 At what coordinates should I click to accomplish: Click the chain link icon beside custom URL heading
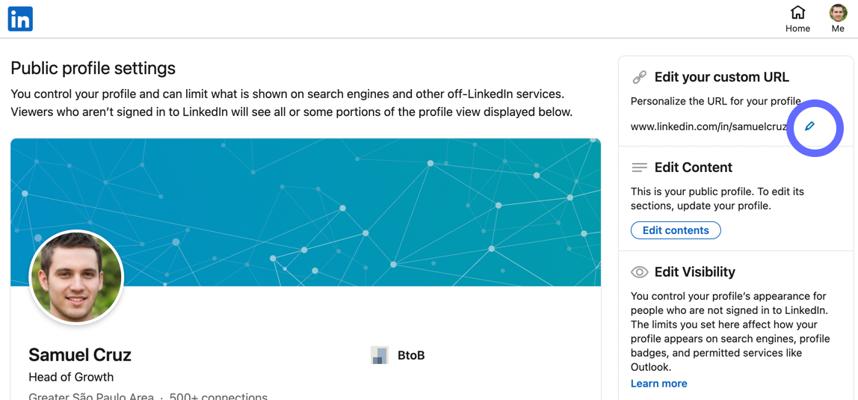pos(640,77)
